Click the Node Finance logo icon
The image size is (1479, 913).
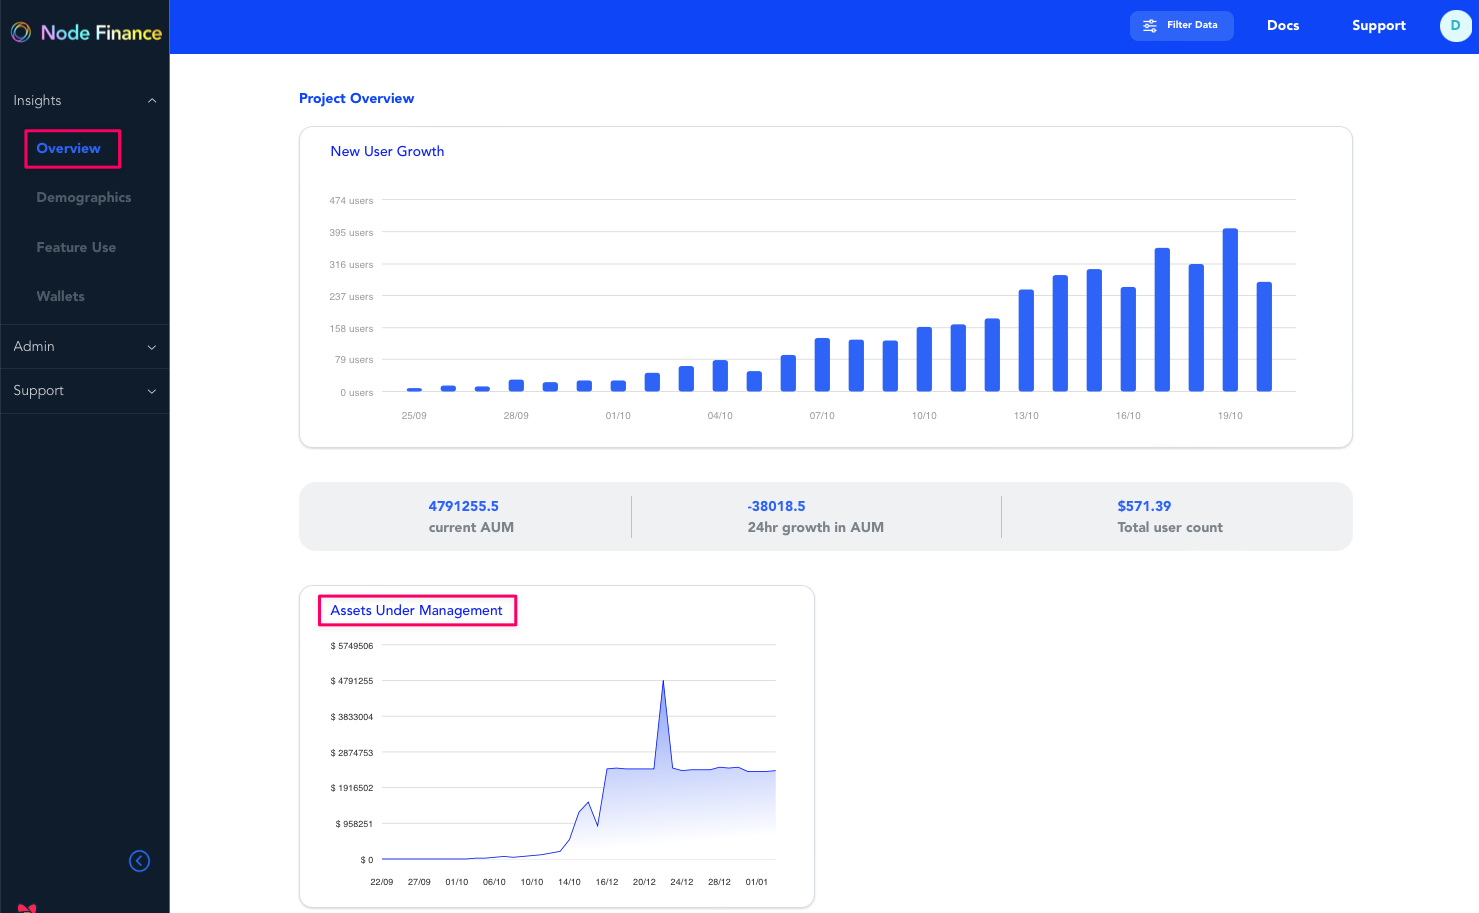21,33
